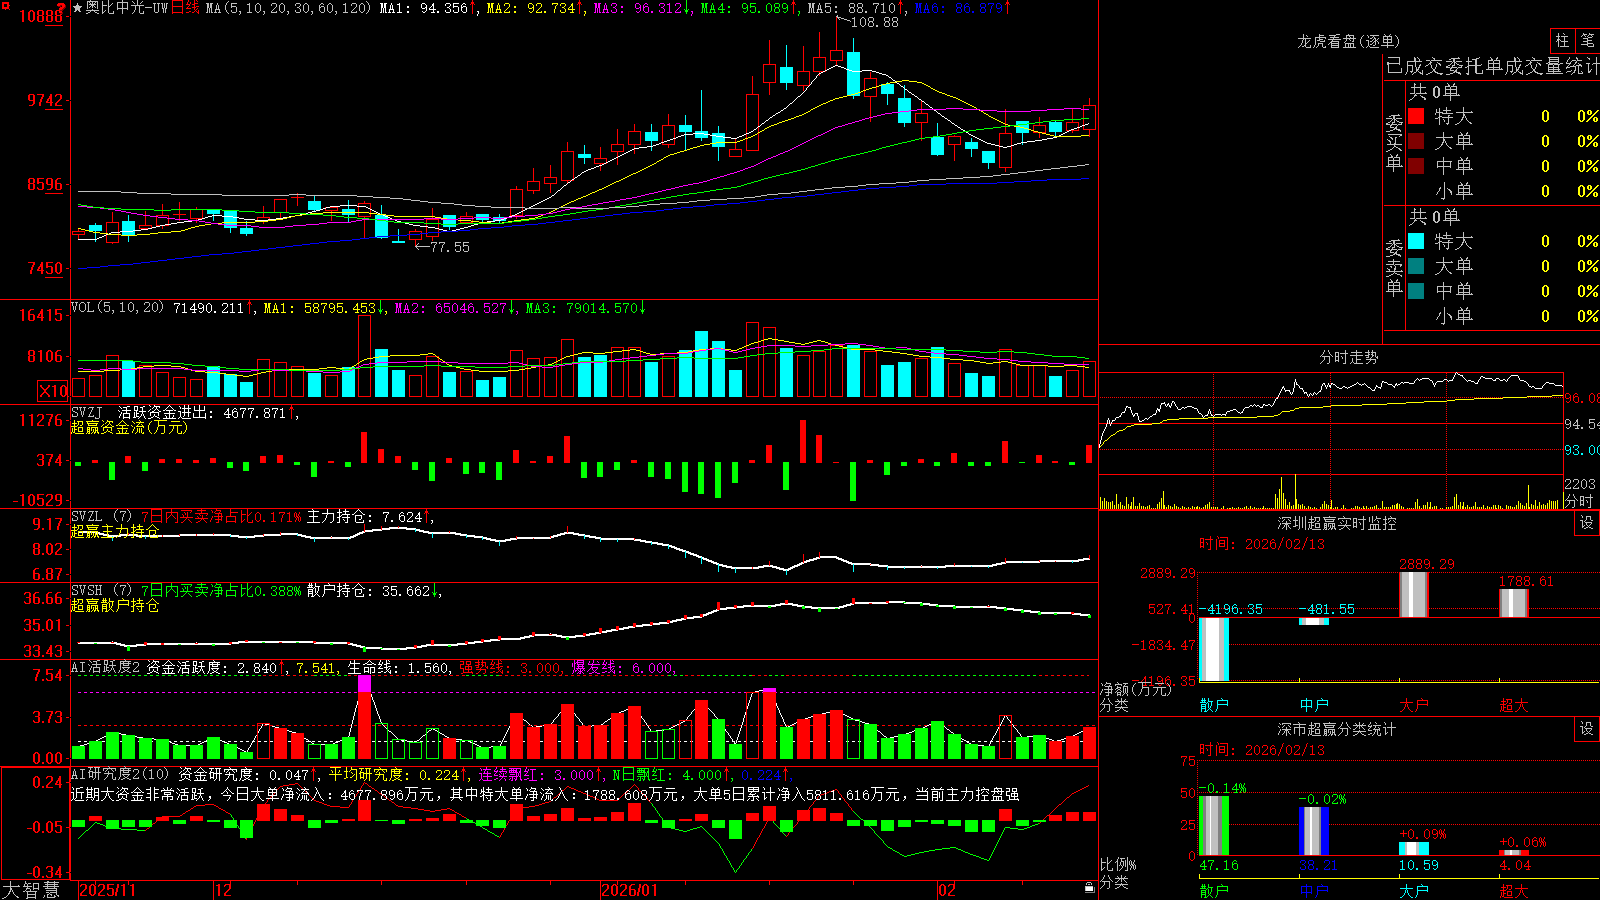Click 时间: 2026/02/13 in 深圳超赢实时监控

pyautogui.click(x=1262, y=544)
